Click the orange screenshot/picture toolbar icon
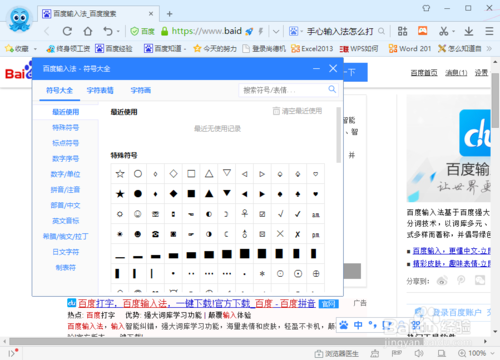The image size is (500, 360). pyautogui.click(x=423, y=31)
